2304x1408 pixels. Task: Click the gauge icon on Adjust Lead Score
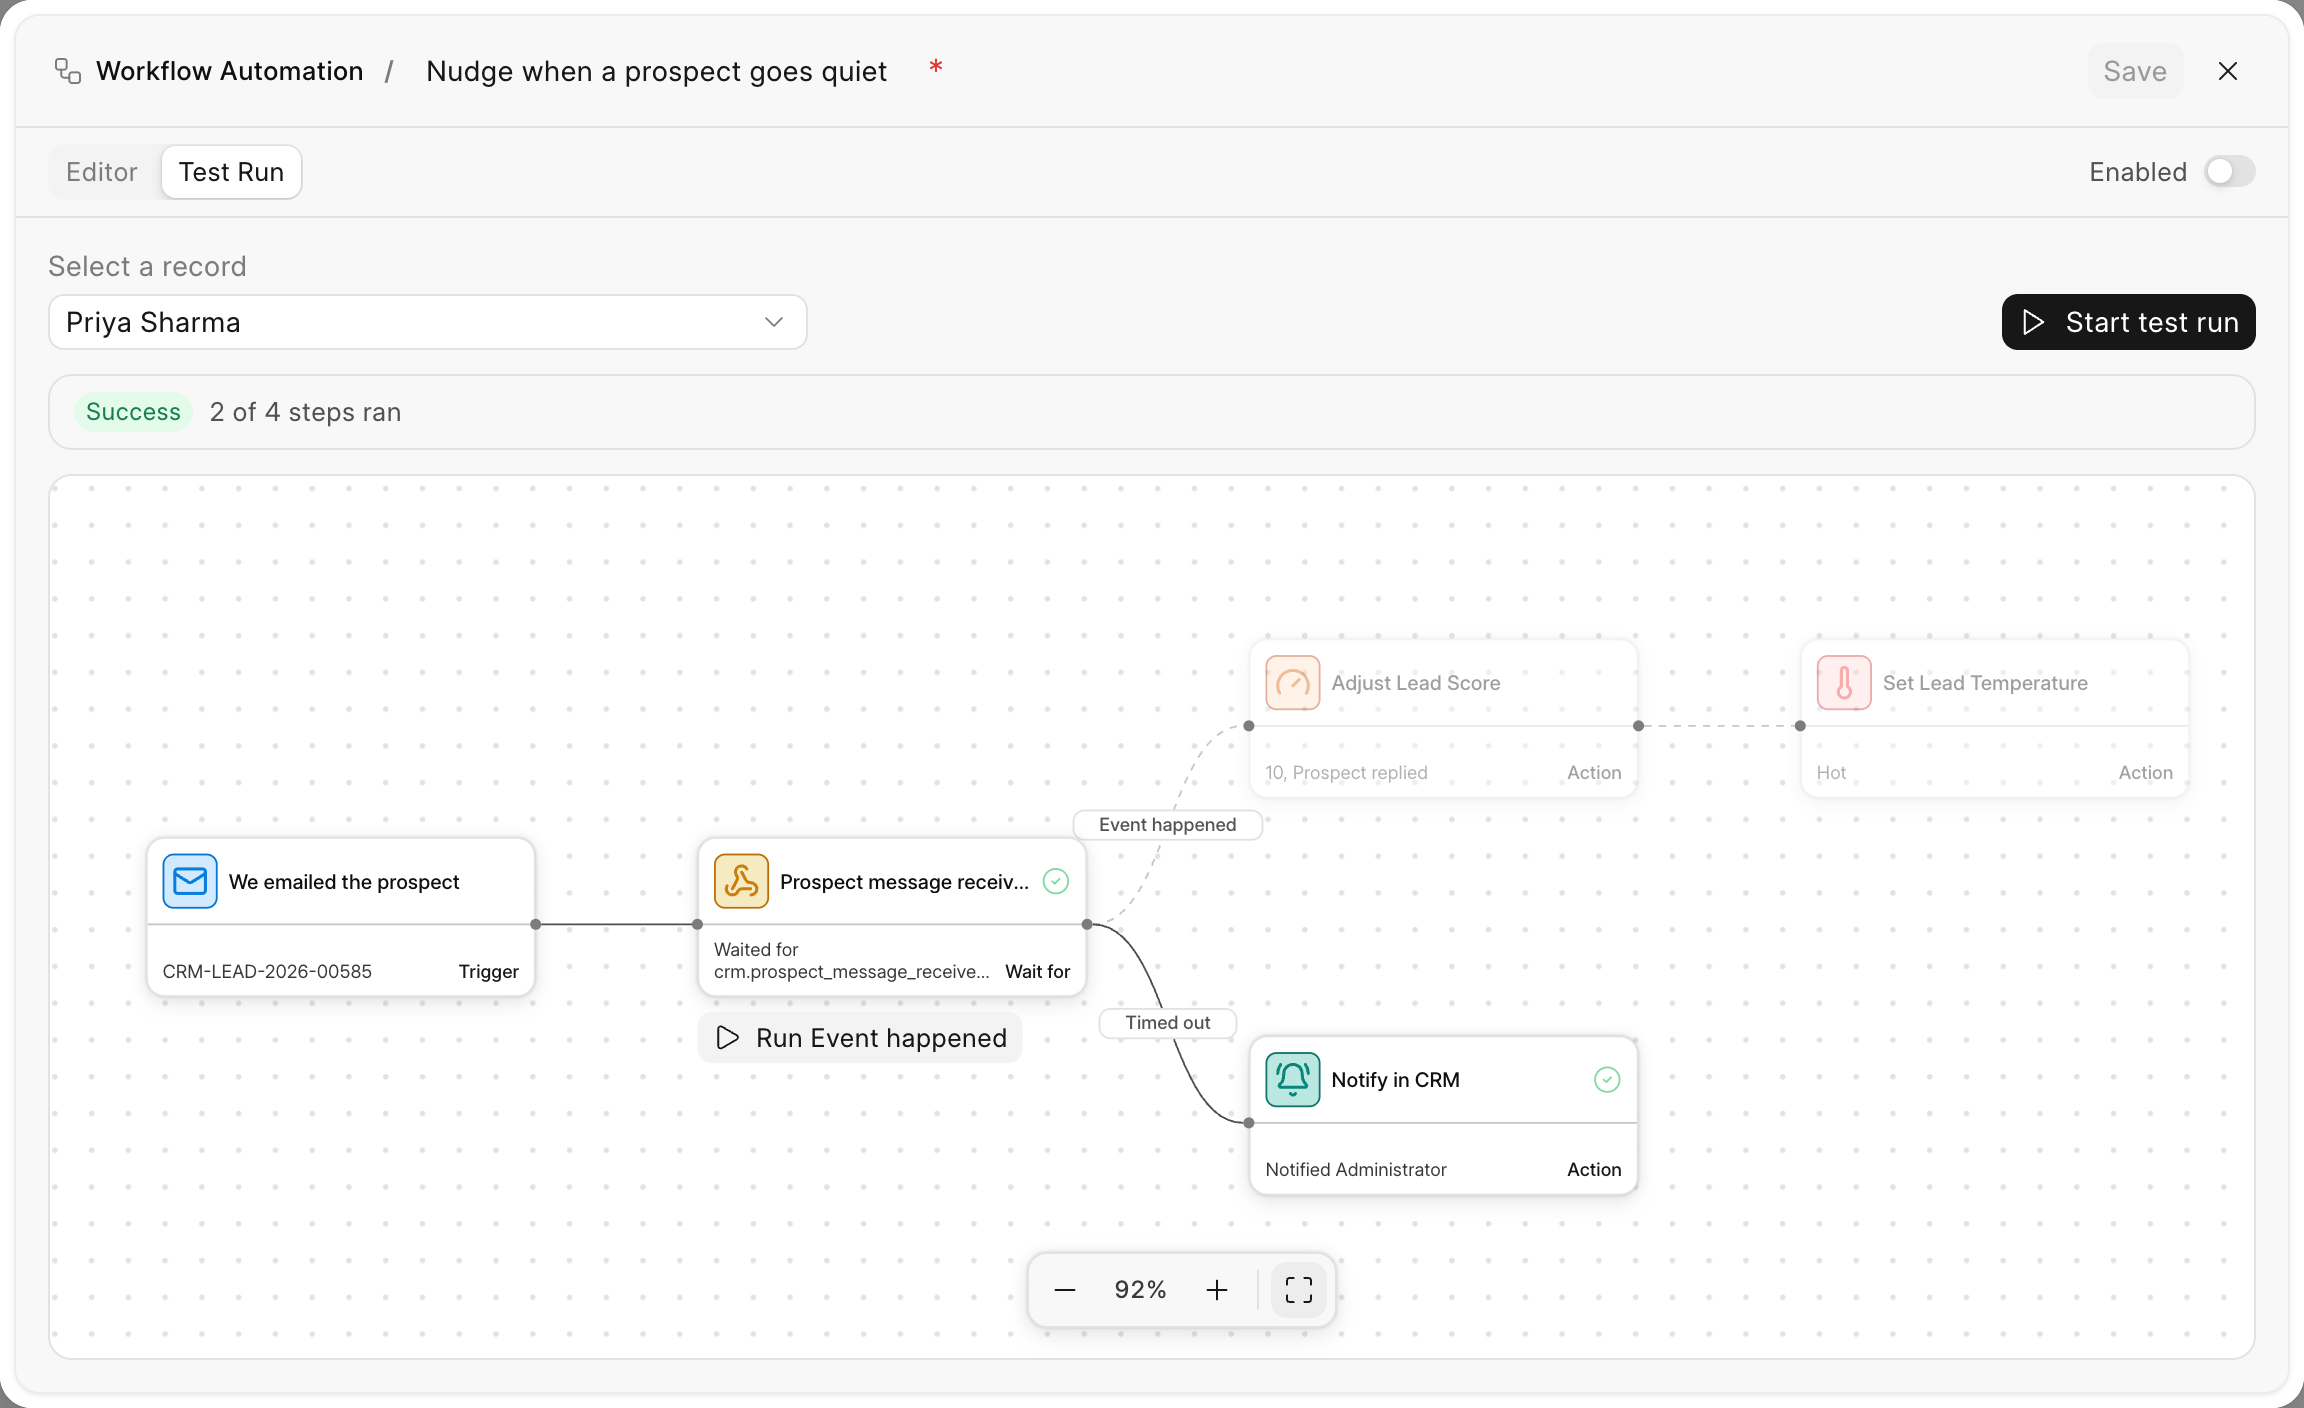[1292, 683]
